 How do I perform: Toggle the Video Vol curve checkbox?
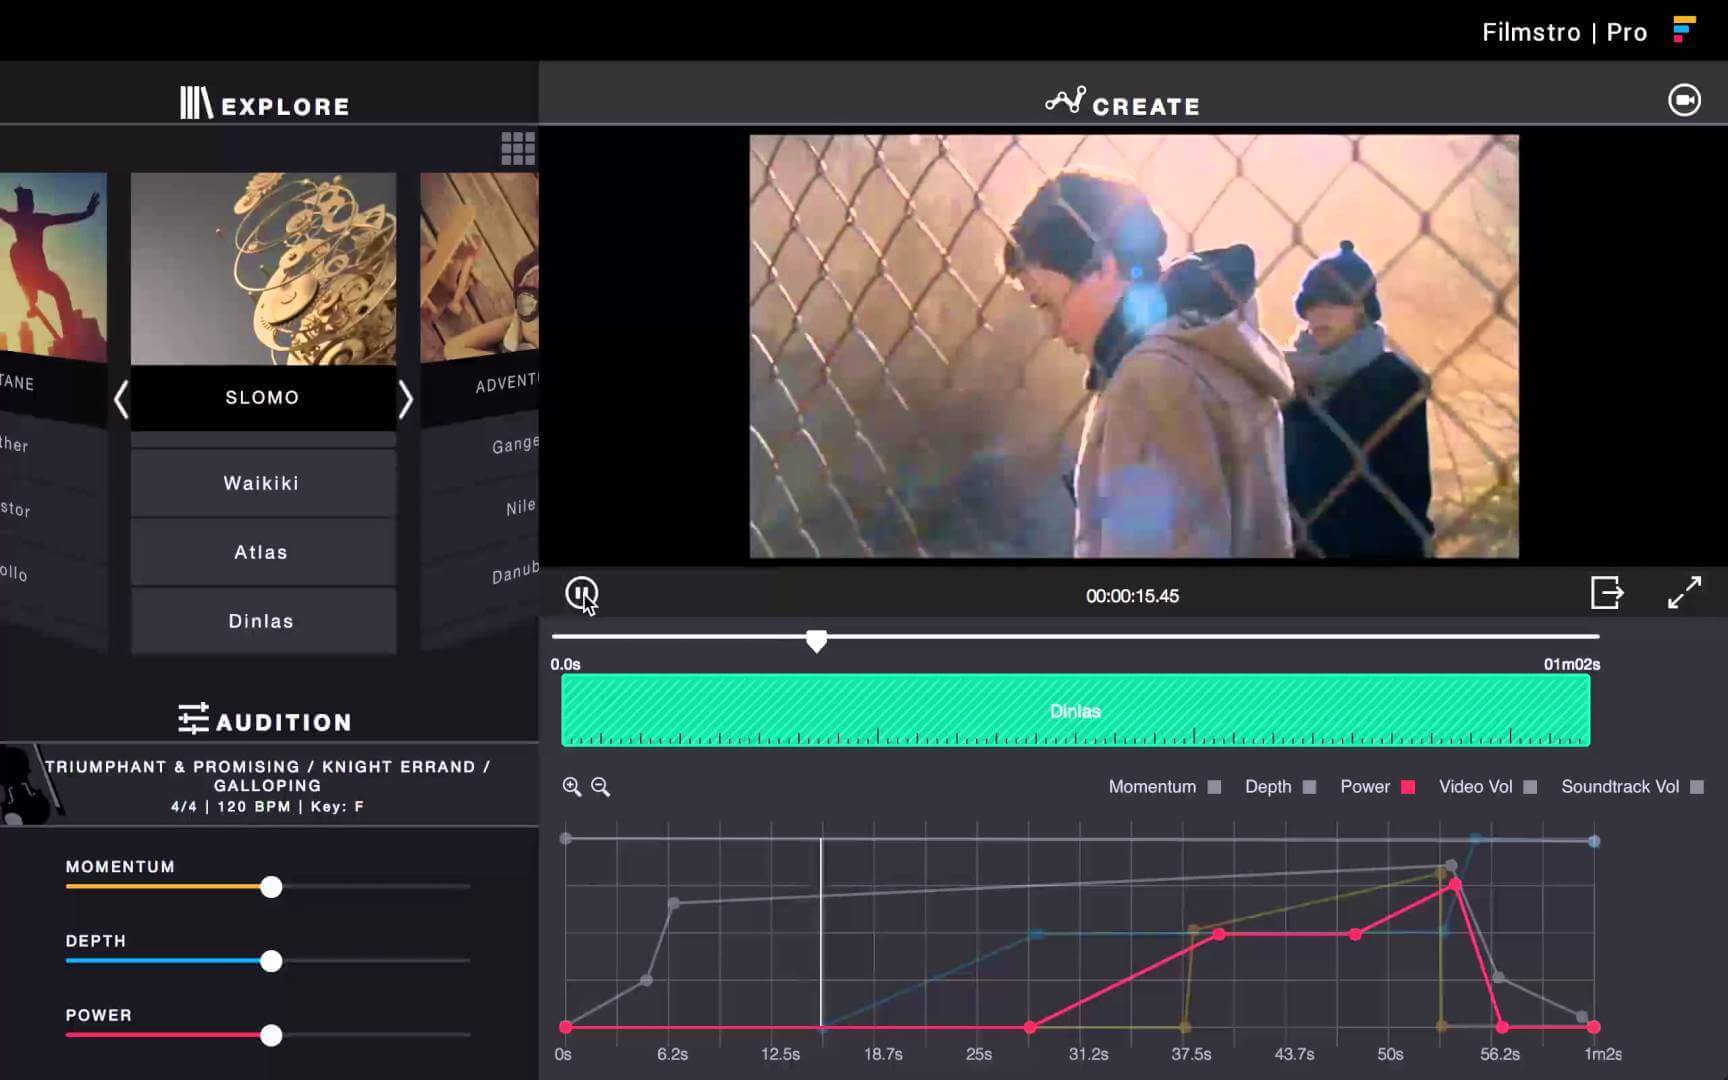(x=1530, y=787)
